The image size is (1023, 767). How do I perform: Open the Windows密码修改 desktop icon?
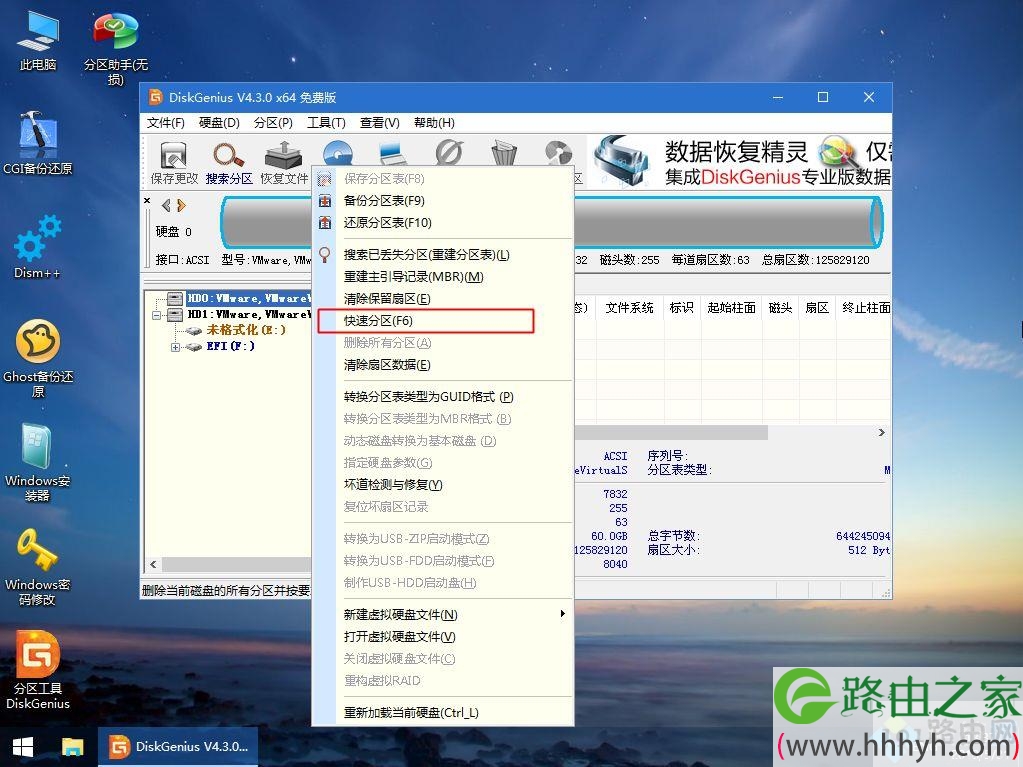pos(38,566)
